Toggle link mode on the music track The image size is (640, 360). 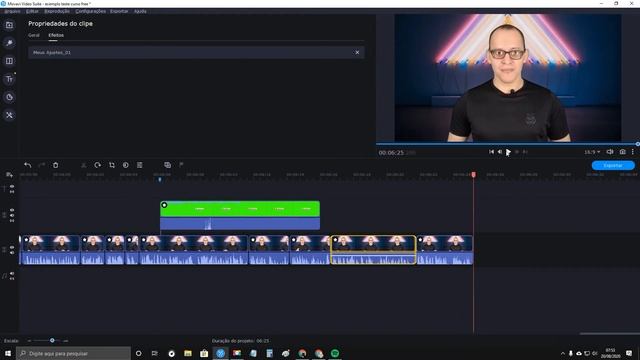point(12,279)
